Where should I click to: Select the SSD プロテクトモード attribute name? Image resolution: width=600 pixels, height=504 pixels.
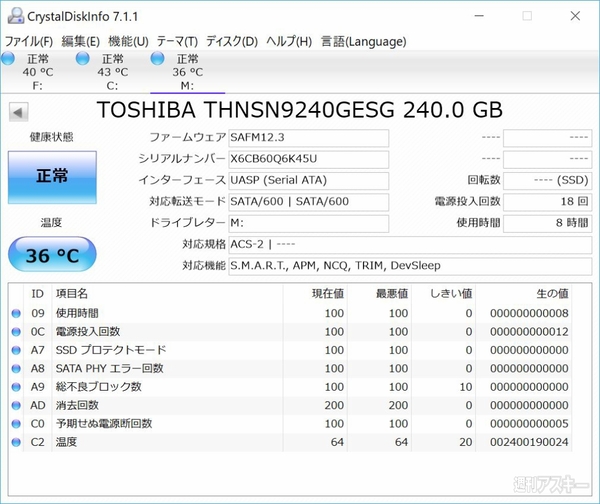pyautogui.click(x=111, y=350)
